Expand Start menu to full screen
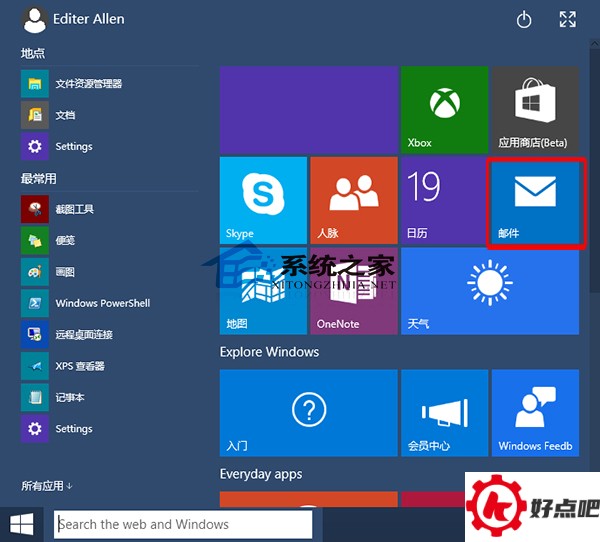This screenshot has height=542, width=600. (567, 19)
